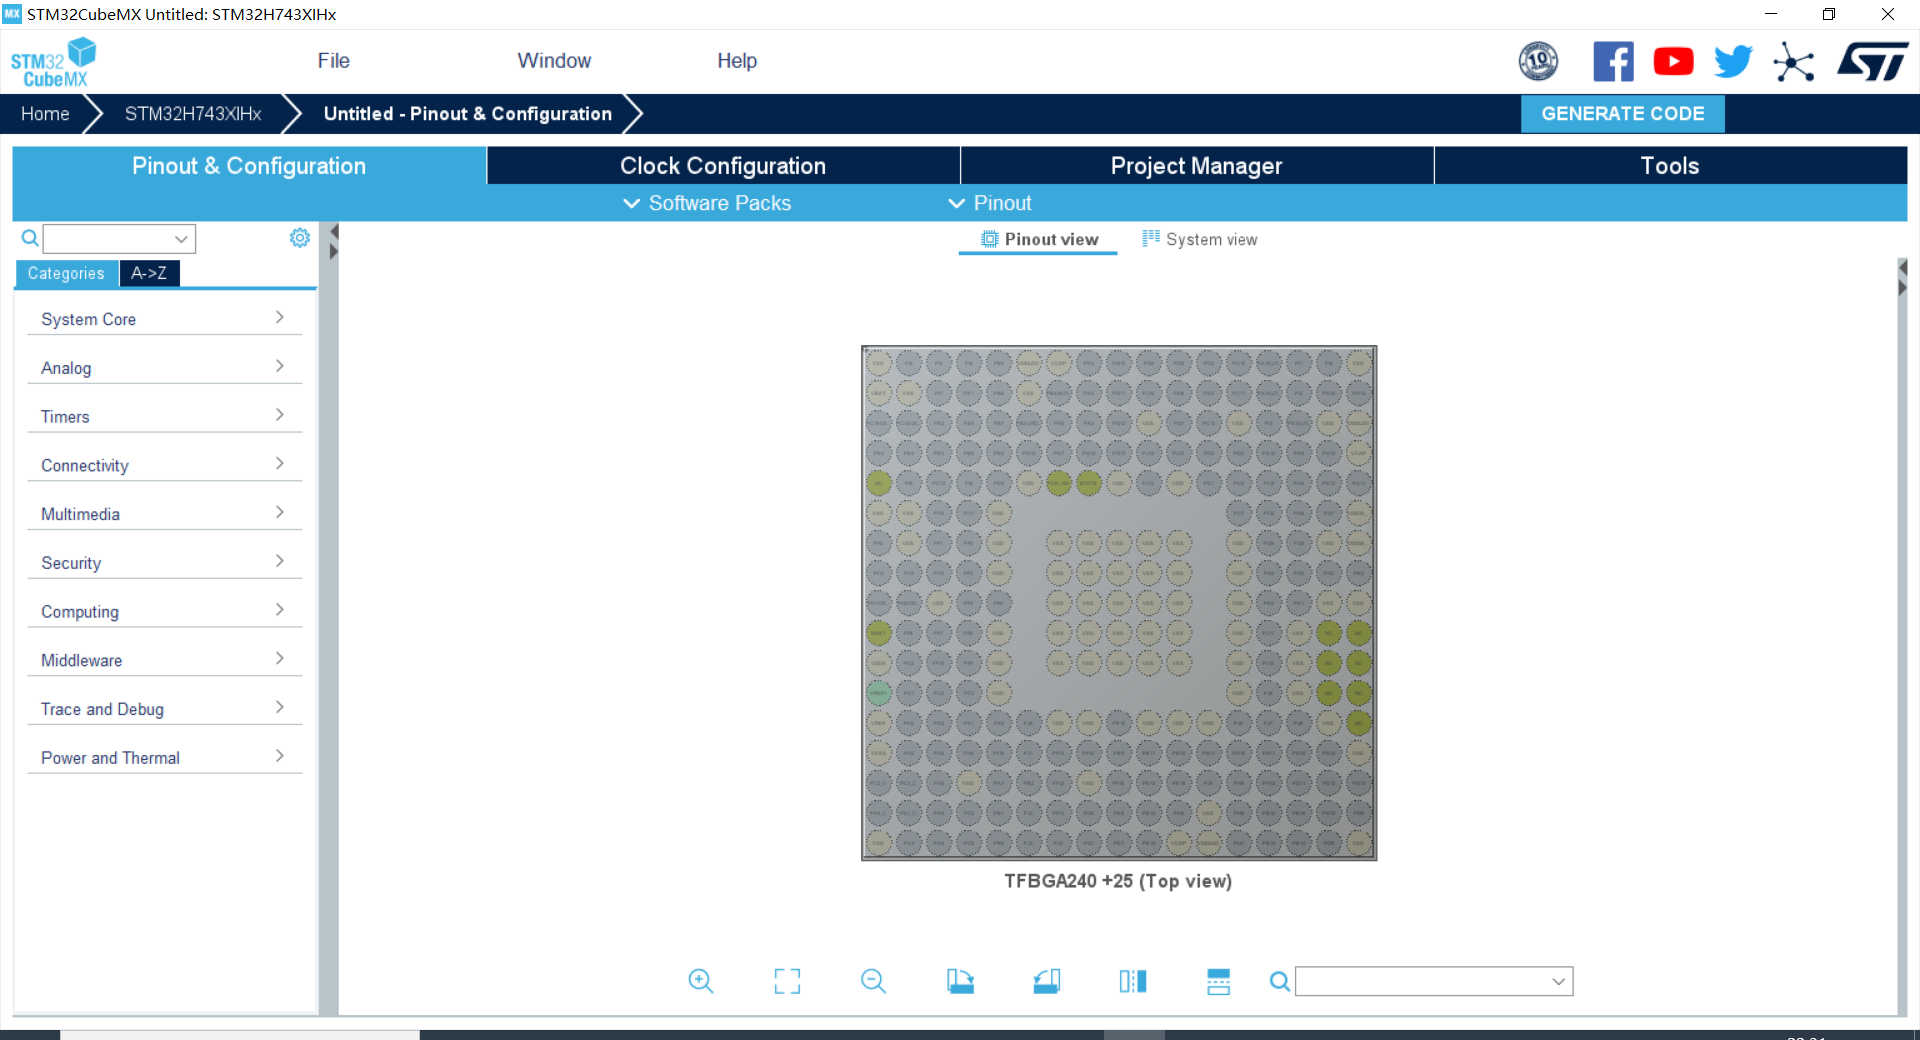Open the pin search combo box dropdown
The image size is (1920, 1040).
(x=1558, y=982)
